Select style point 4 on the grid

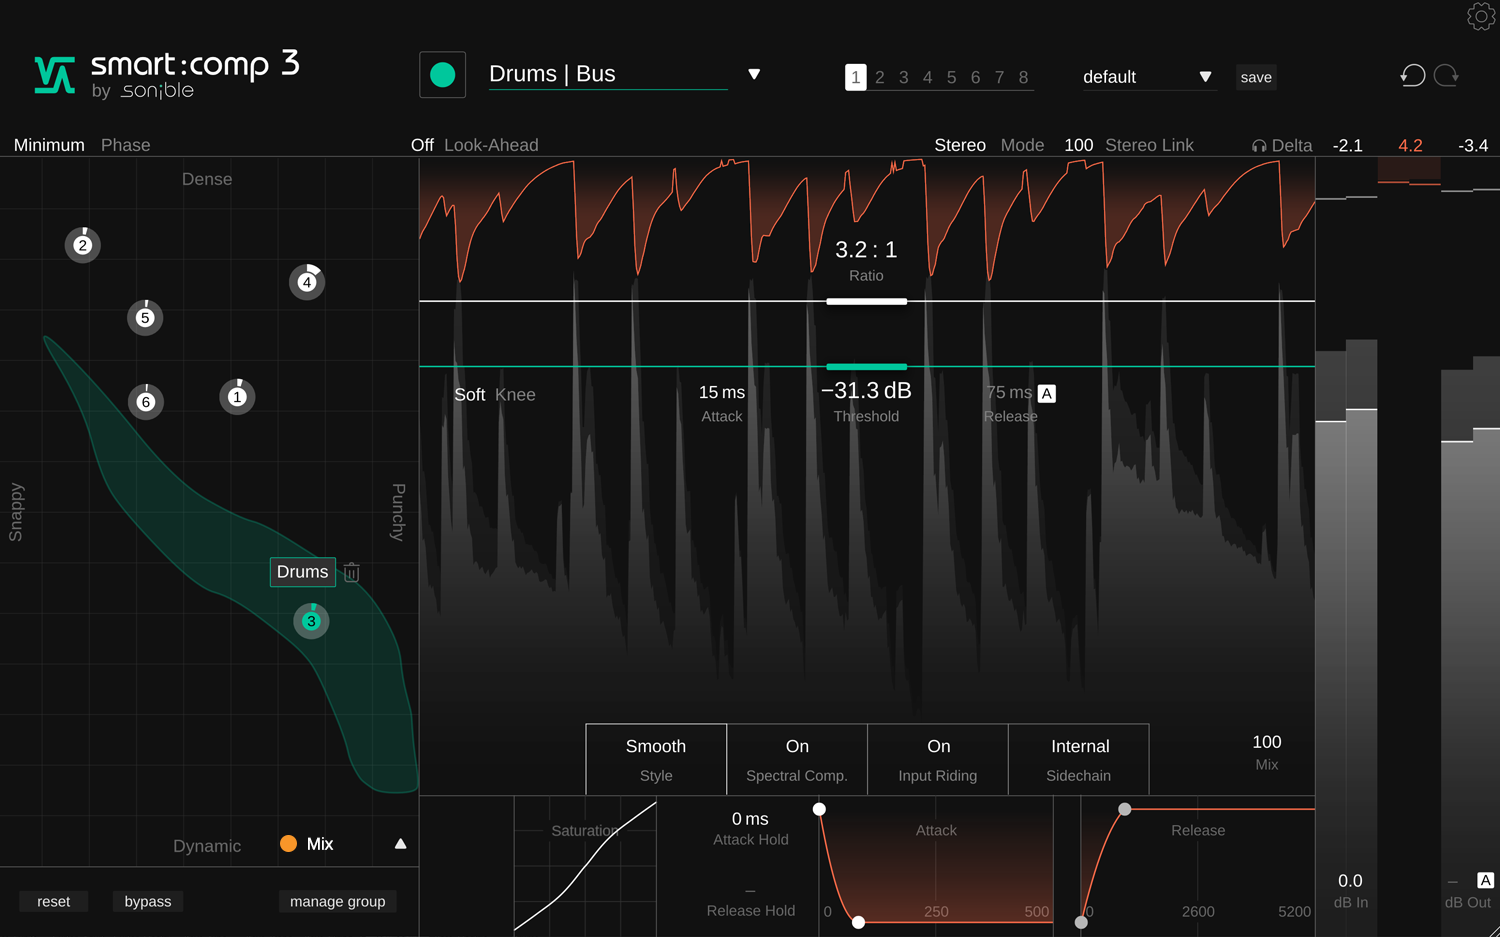coord(307,282)
